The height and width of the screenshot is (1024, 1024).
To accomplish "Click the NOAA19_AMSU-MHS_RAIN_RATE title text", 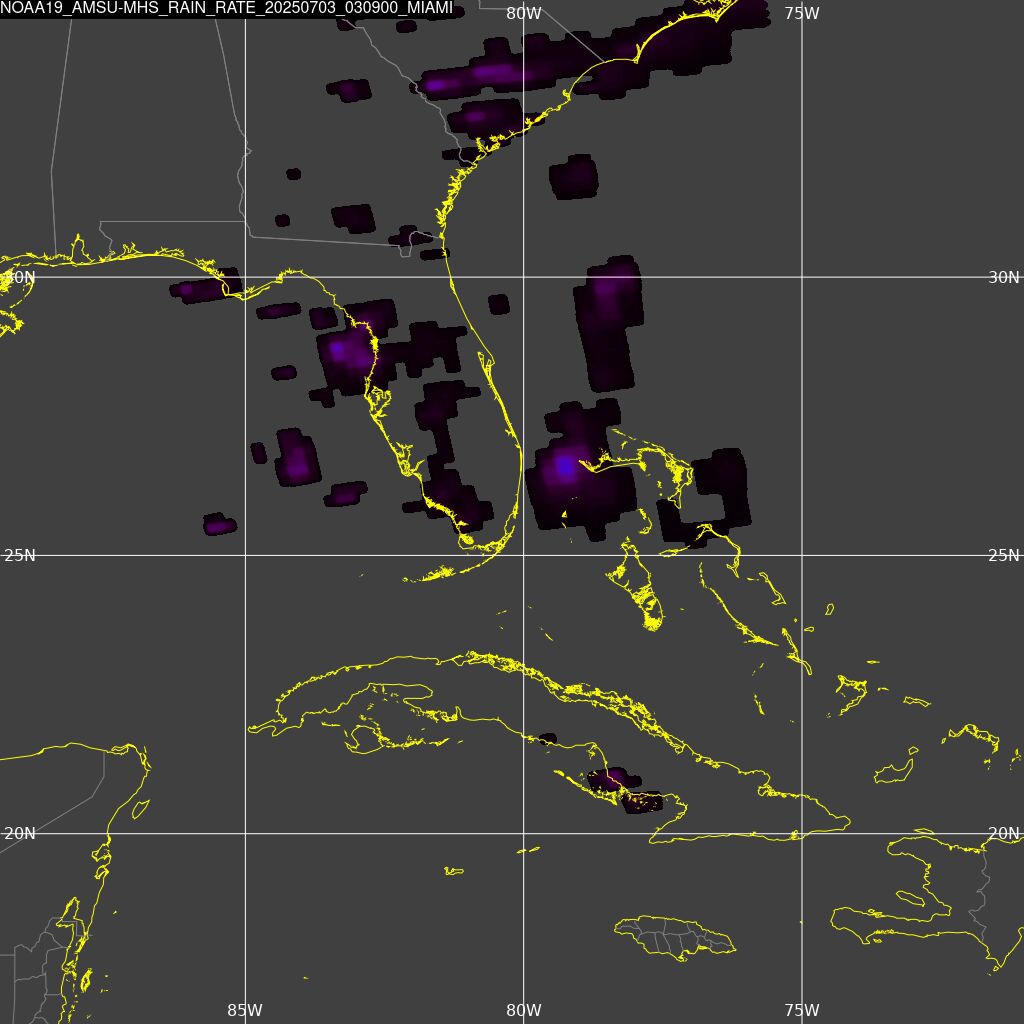I will [x=226, y=8].
